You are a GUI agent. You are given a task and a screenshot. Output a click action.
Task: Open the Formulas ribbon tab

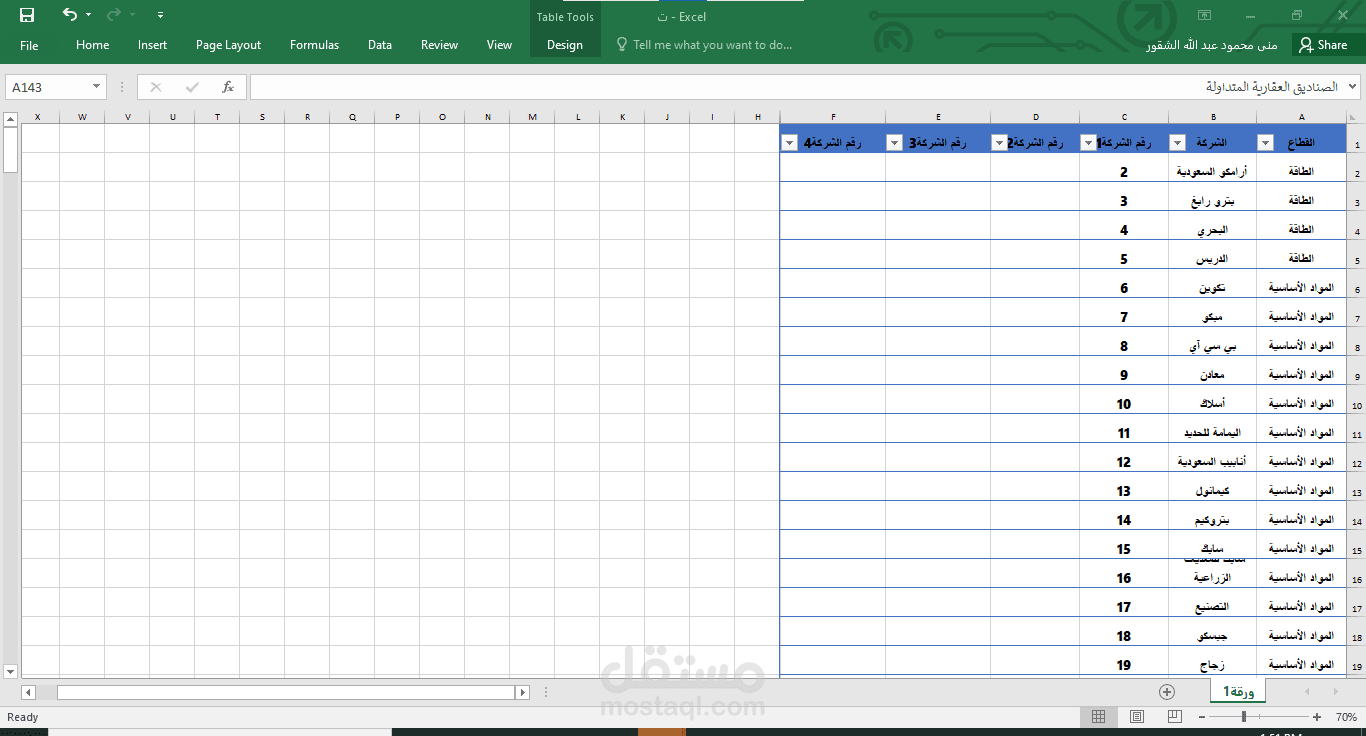314,45
